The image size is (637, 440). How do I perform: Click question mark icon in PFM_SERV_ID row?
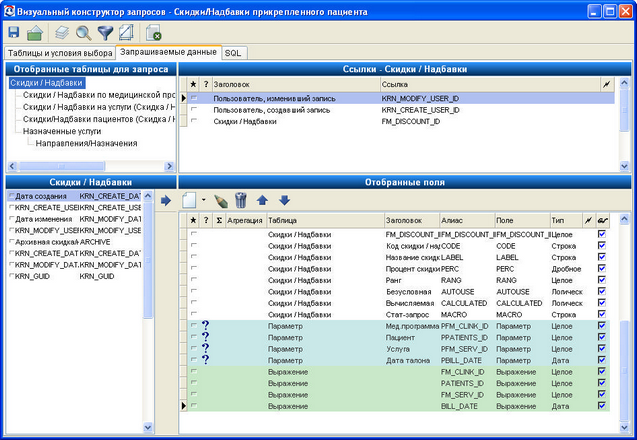[206, 348]
